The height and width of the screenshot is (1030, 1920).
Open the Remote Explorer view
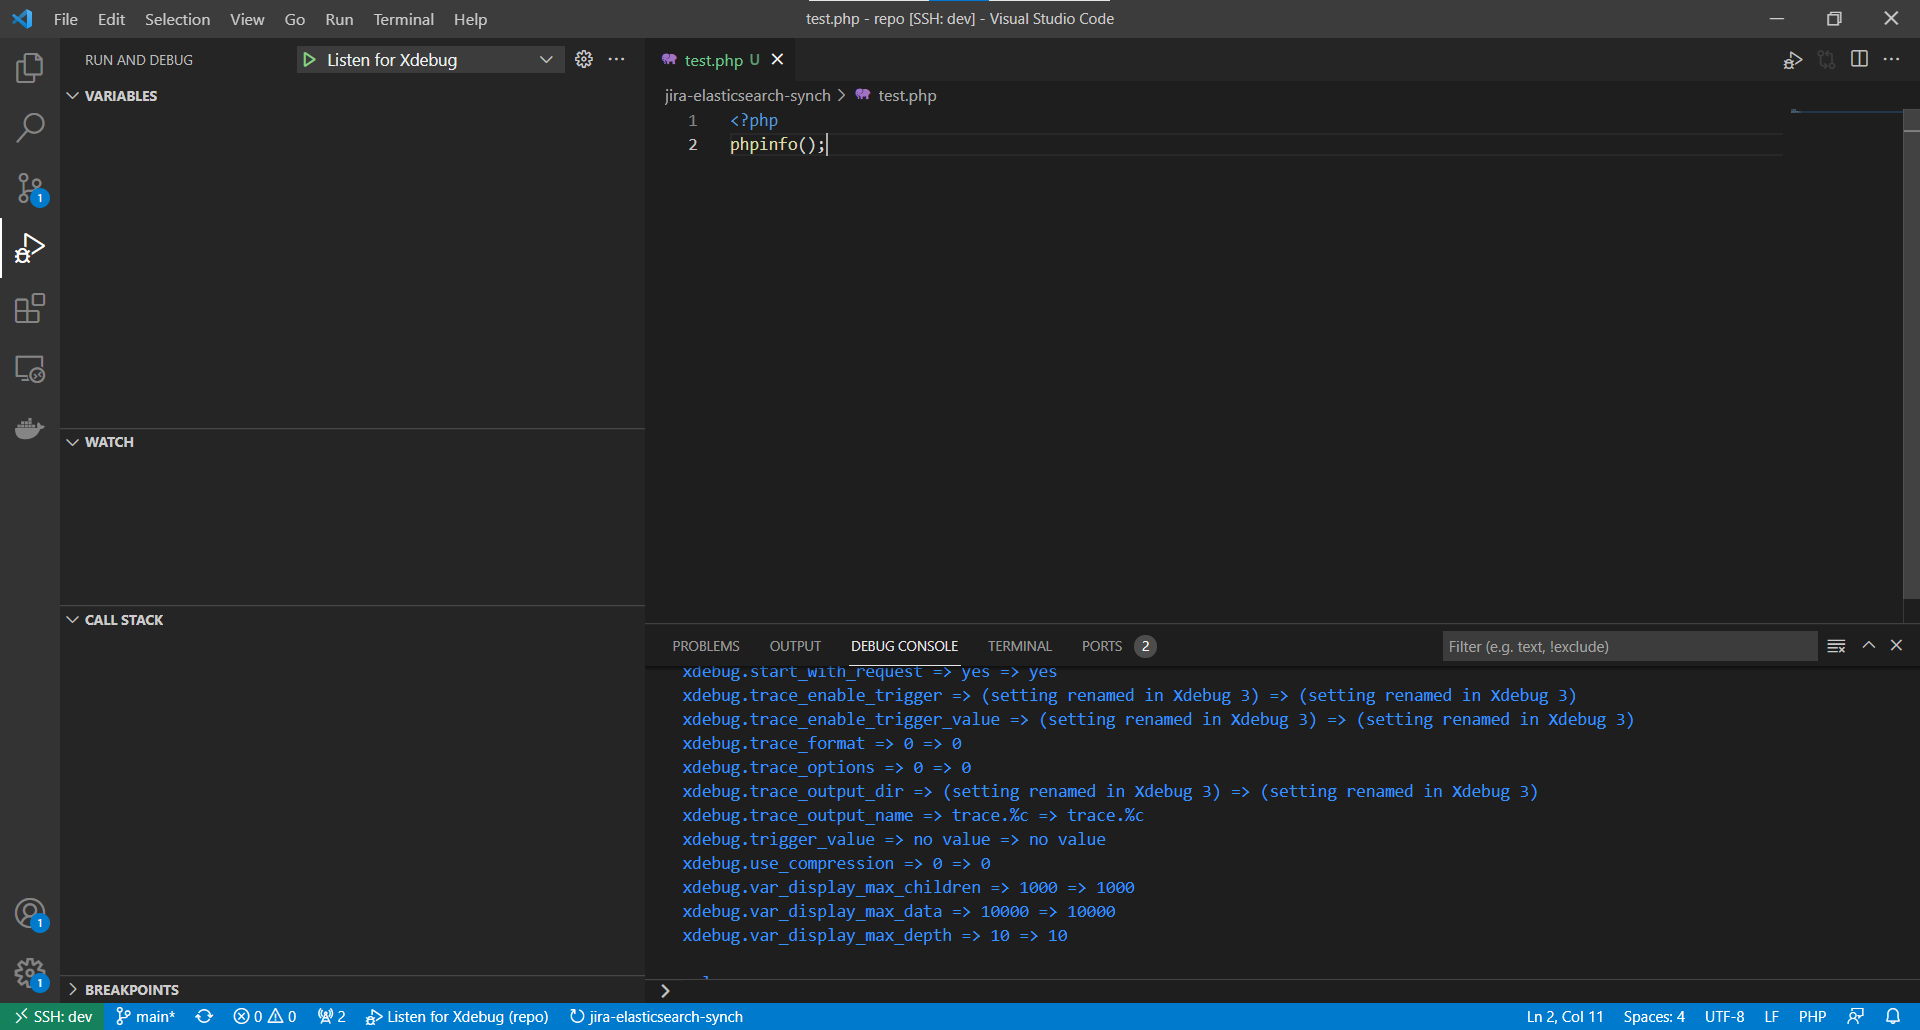pyautogui.click(x=30, y=369)
